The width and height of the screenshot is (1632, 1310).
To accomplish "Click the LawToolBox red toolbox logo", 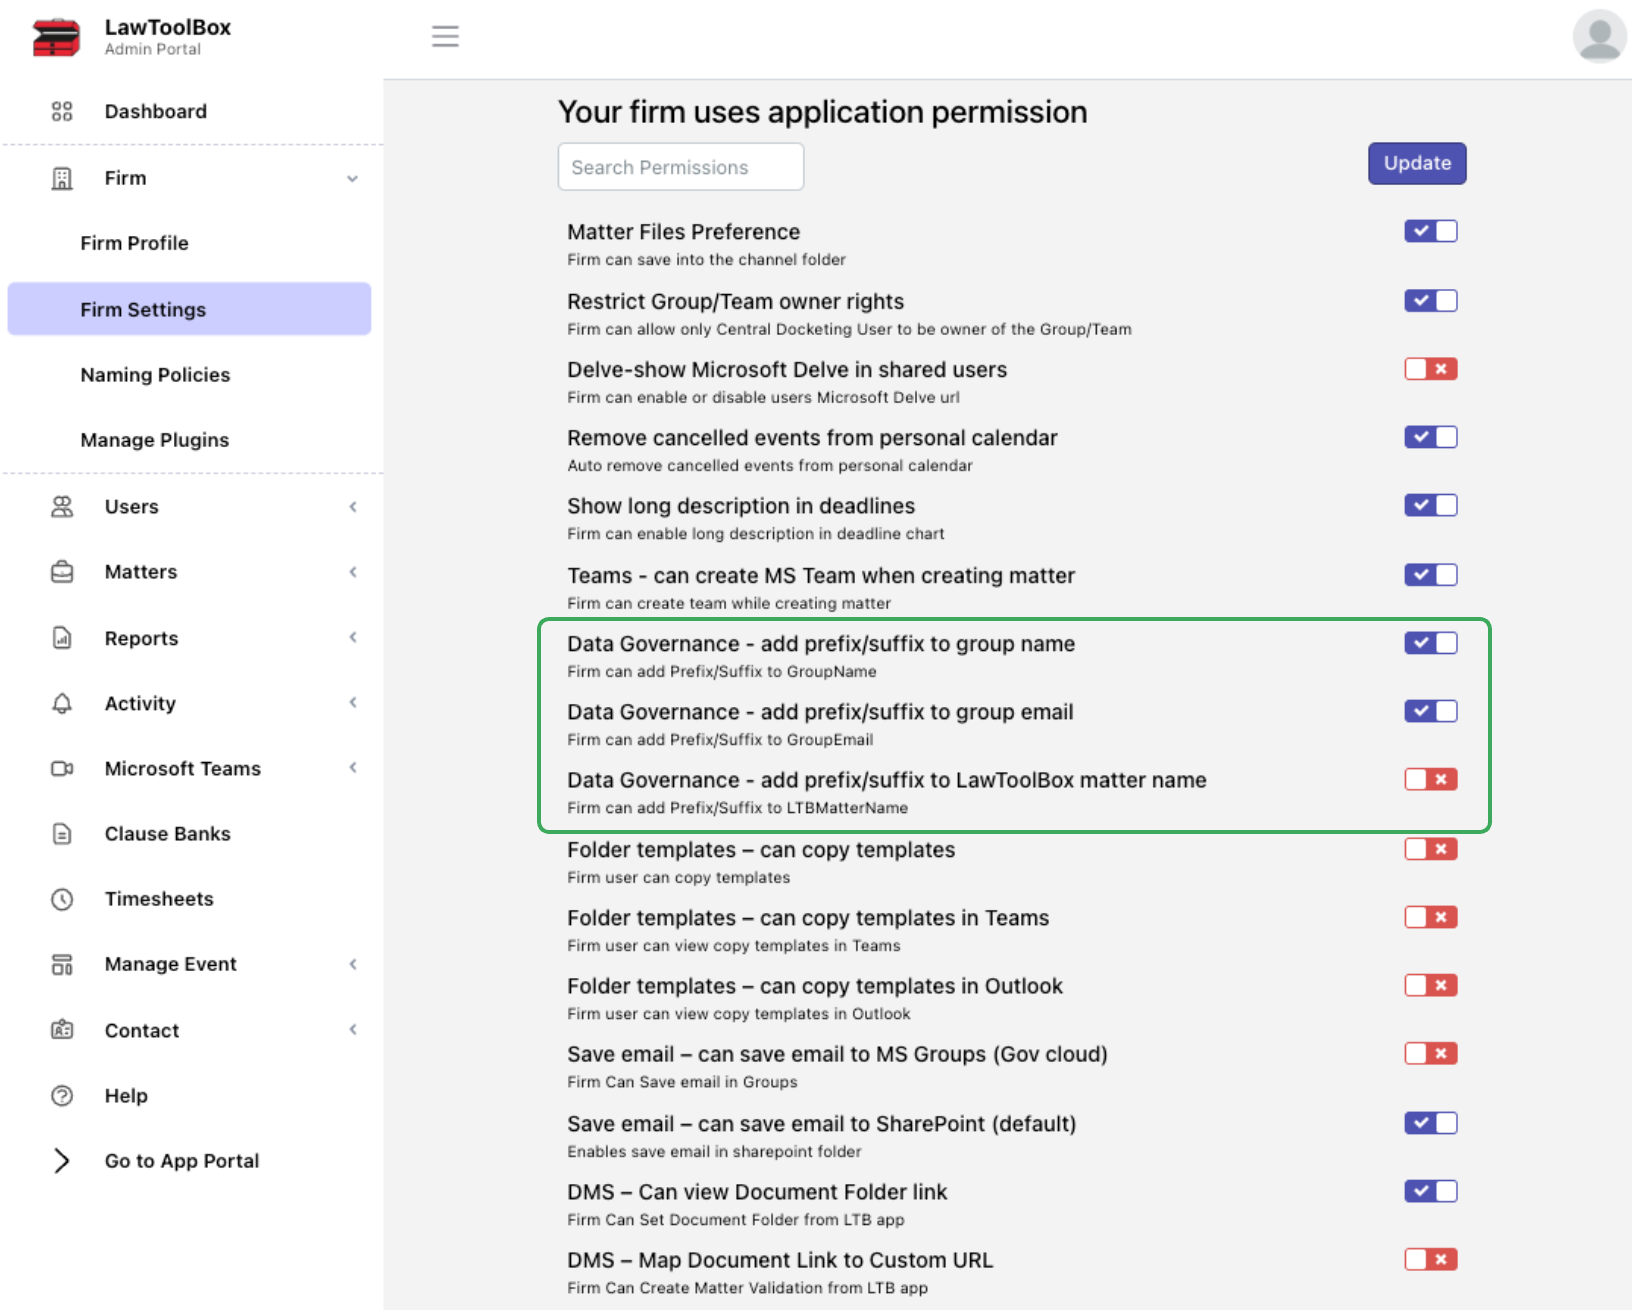I will 56,38.
